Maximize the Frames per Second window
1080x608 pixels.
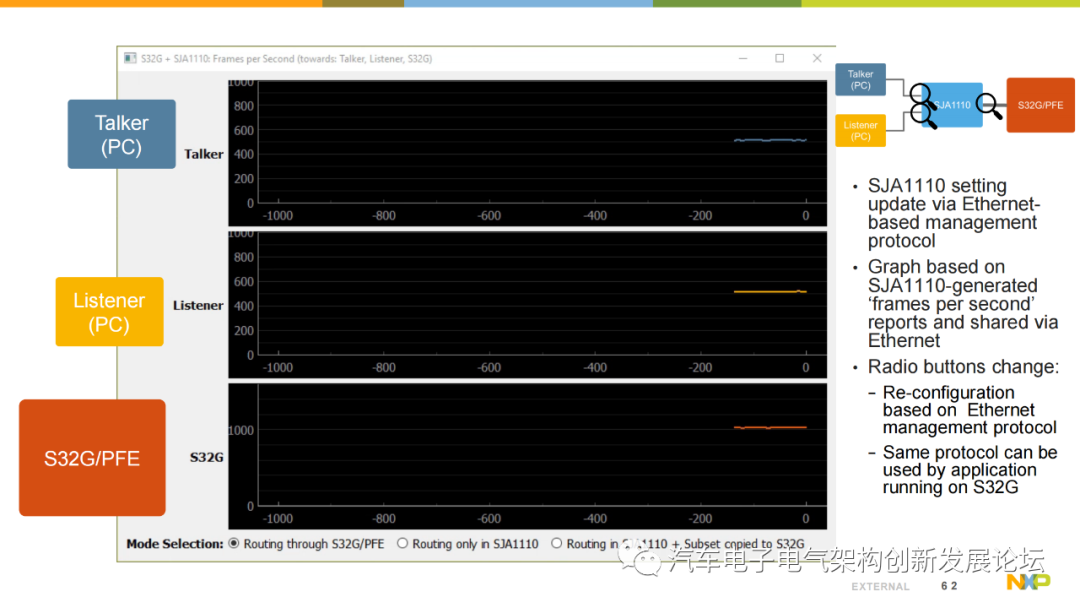point(780,59)
